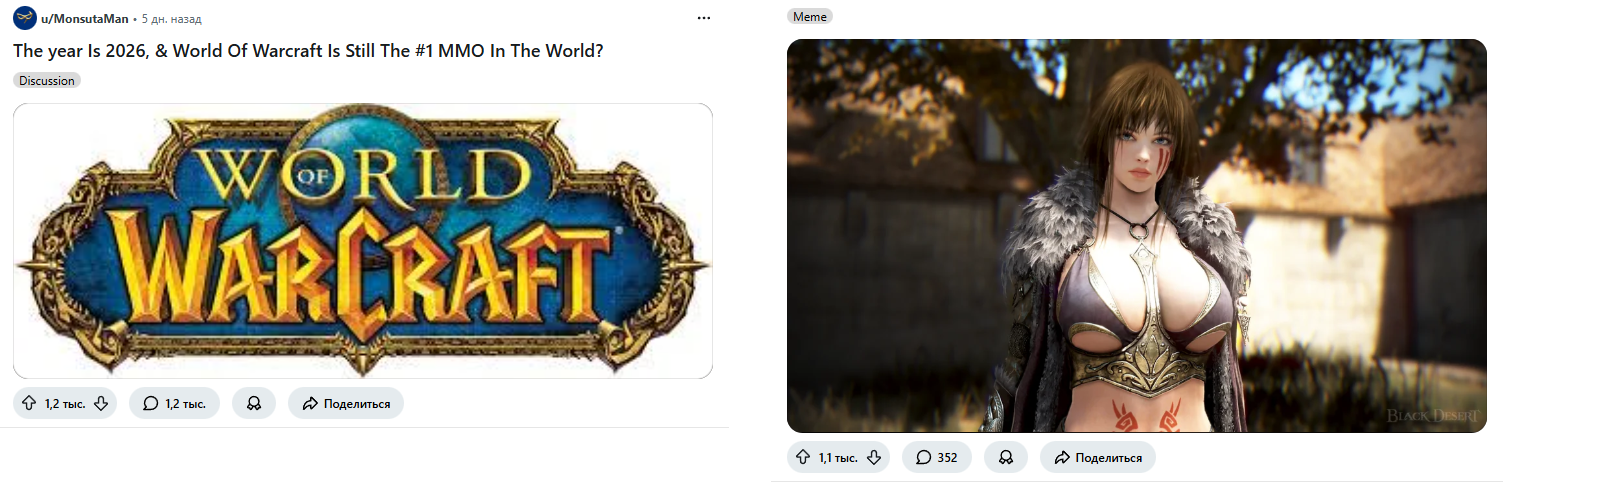Select the Meme flair tag
Screen dimensions: 1598x490
coord(810,17)
